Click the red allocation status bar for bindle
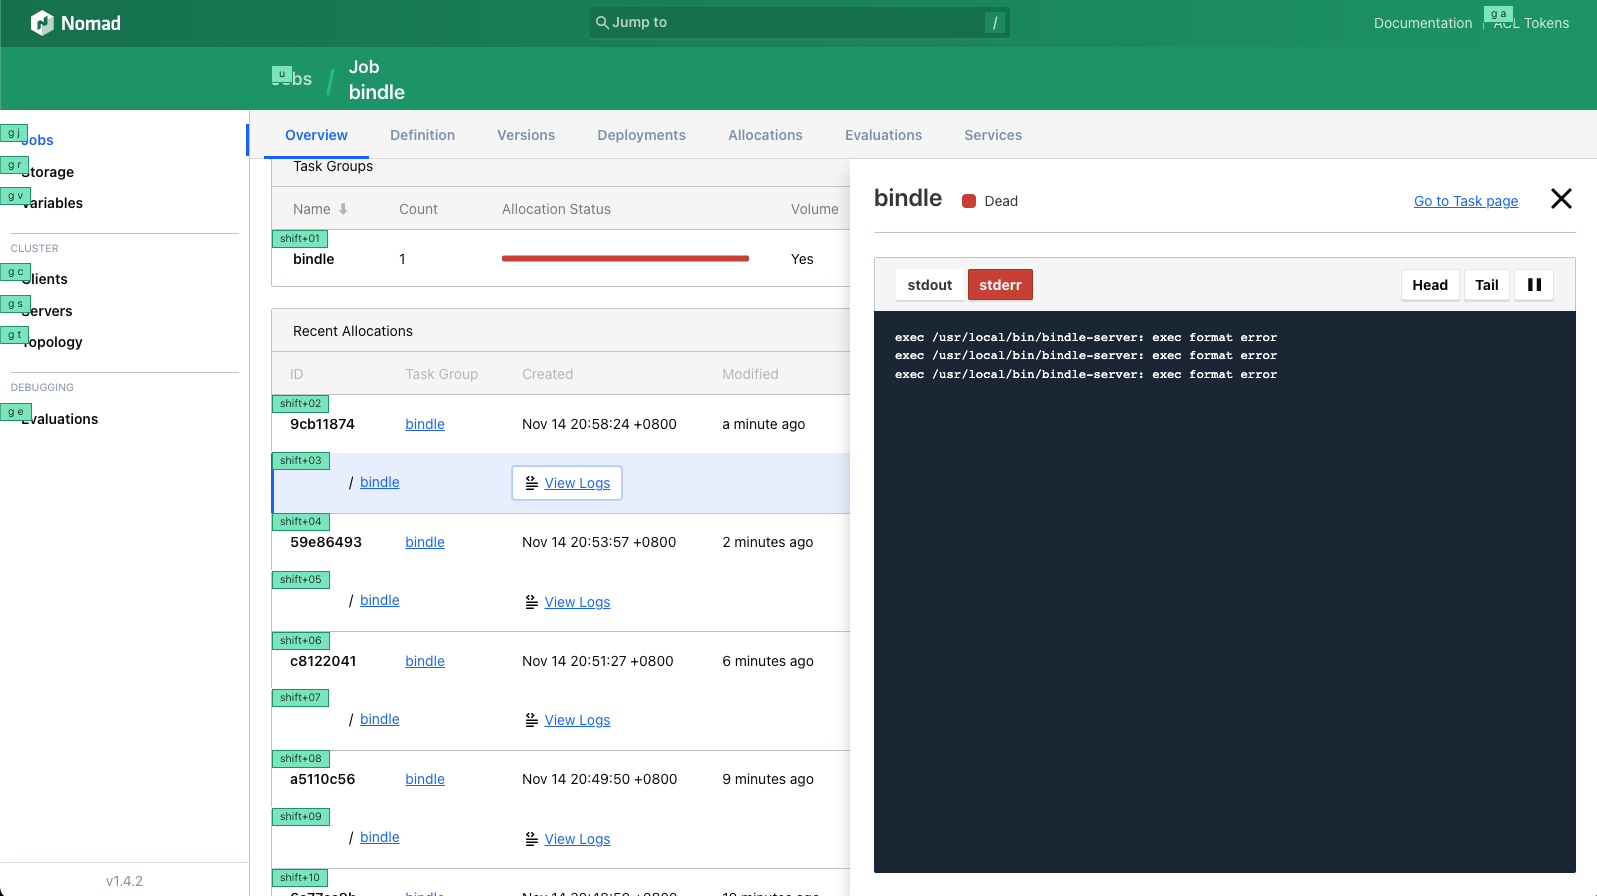 (x=625, y=259)
